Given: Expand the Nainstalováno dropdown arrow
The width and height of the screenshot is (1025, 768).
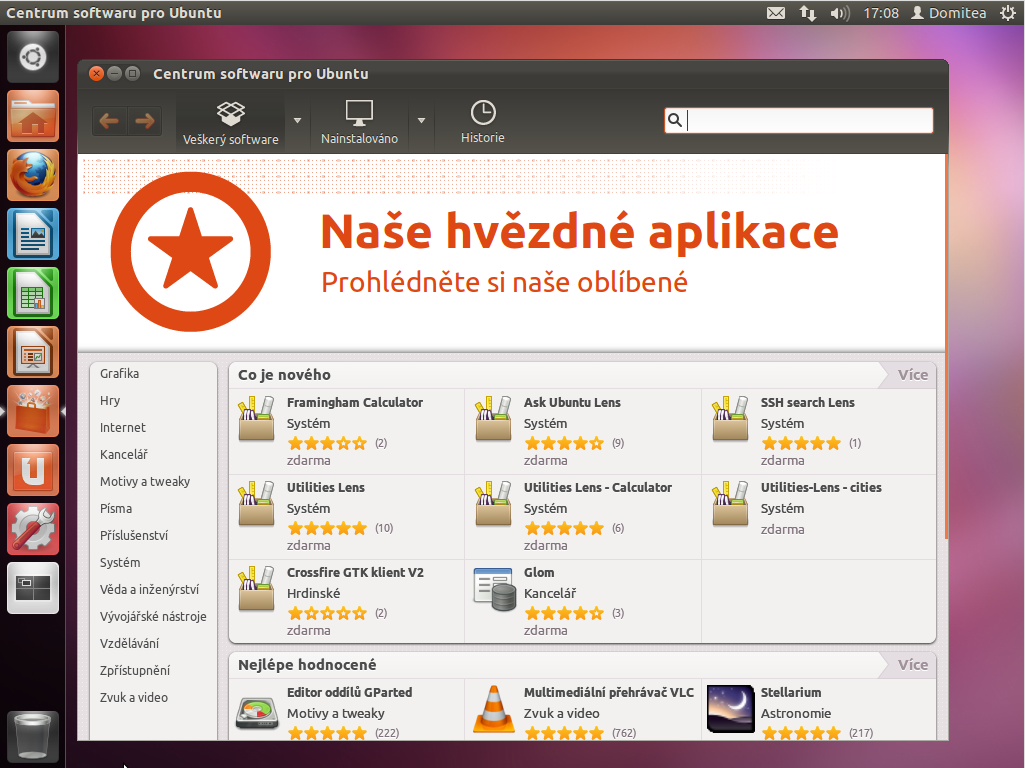Looking at the screenshot, I should [421, 121].
